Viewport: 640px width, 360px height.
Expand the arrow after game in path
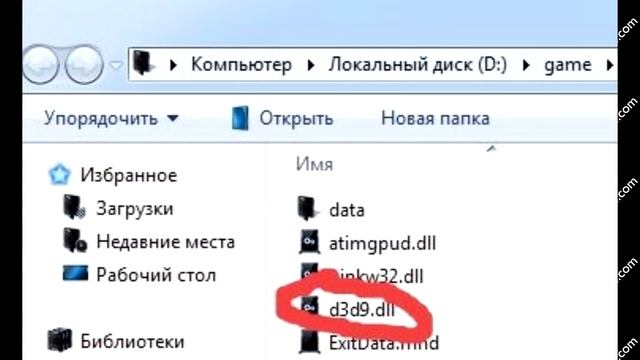click(609, 65)
